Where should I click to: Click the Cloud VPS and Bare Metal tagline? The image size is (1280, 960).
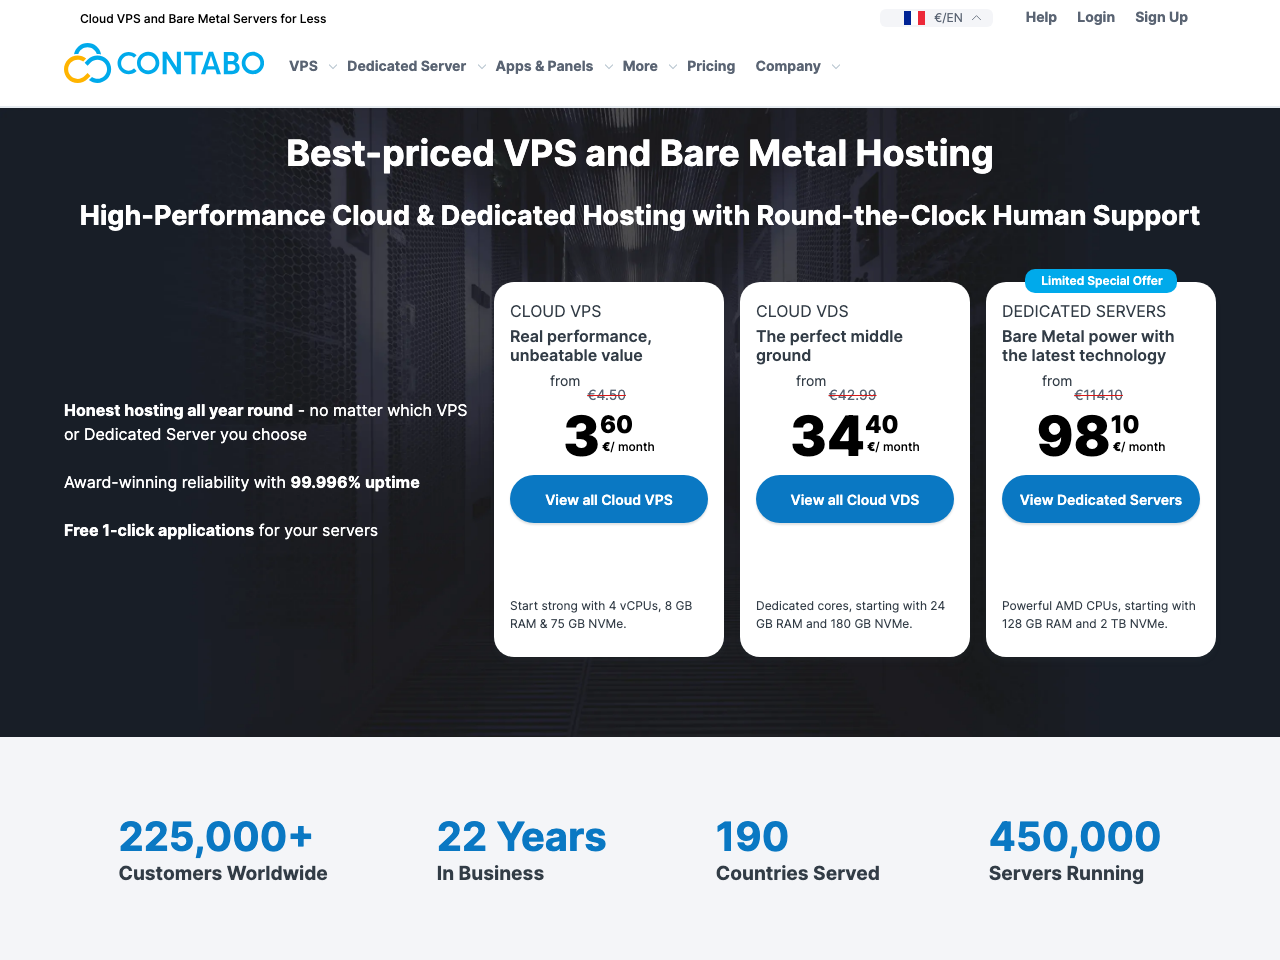click(203, 18)
